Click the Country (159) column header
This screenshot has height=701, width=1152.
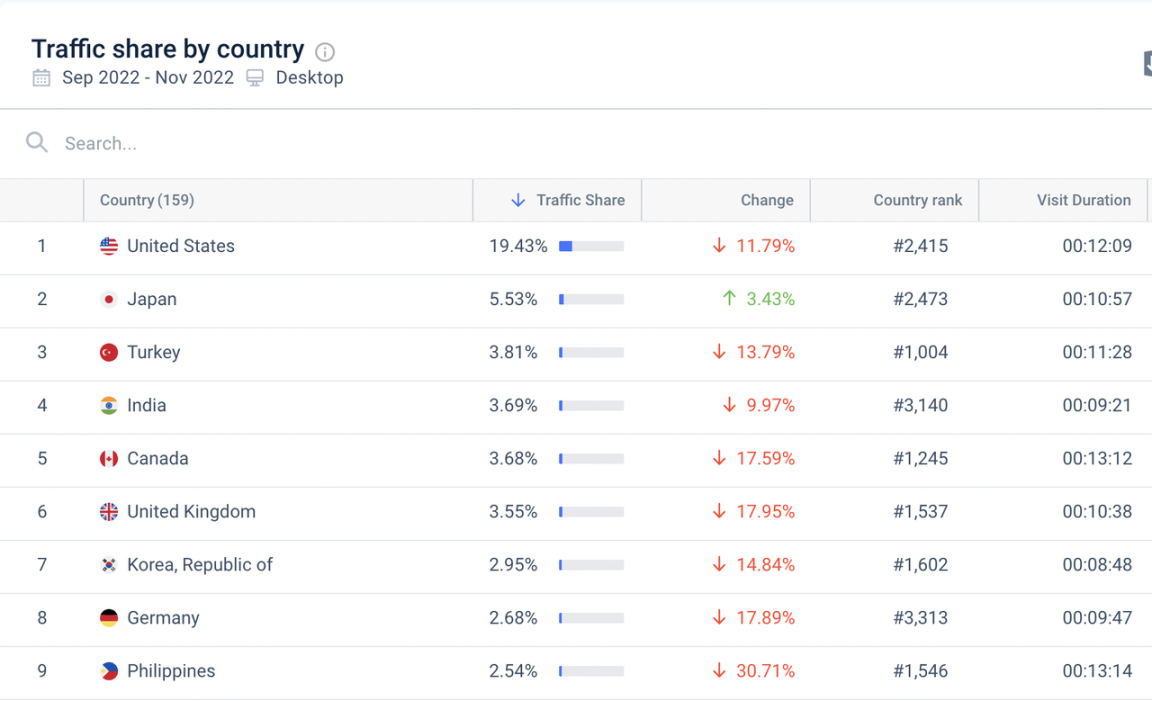point(147,200)
